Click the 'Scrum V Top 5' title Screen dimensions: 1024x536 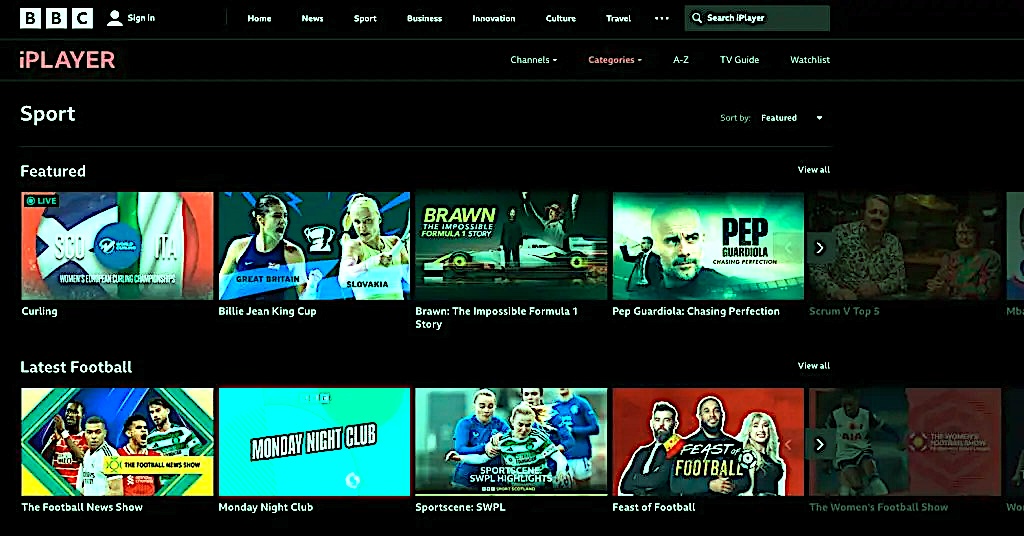coord(844,311)
